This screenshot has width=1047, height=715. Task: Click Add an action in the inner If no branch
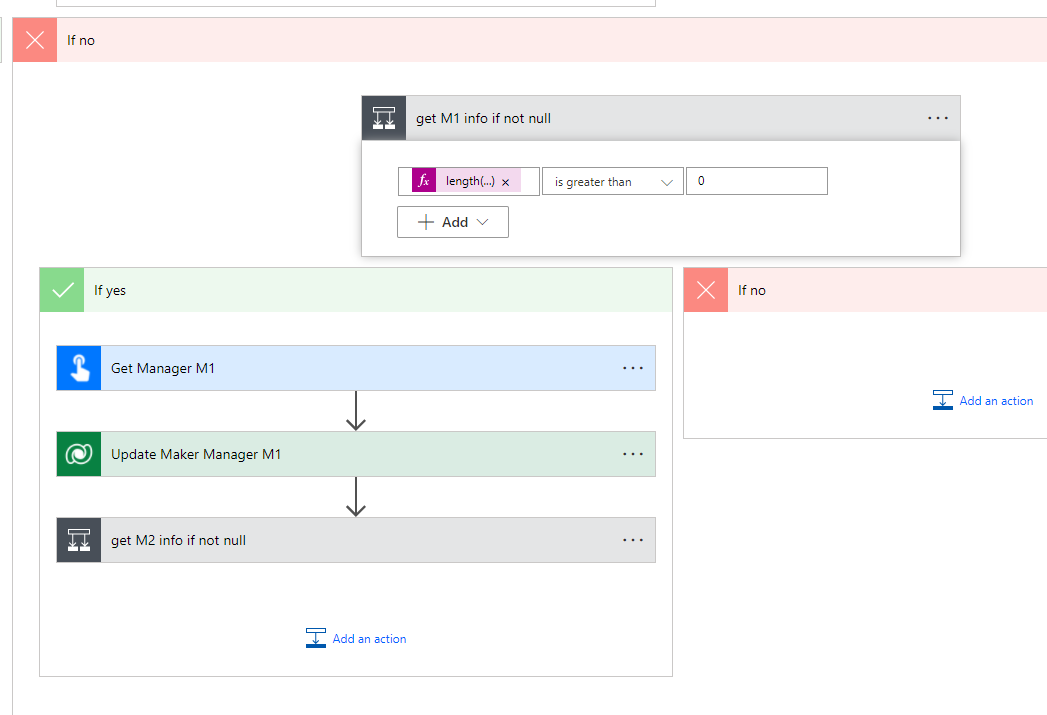983,401
